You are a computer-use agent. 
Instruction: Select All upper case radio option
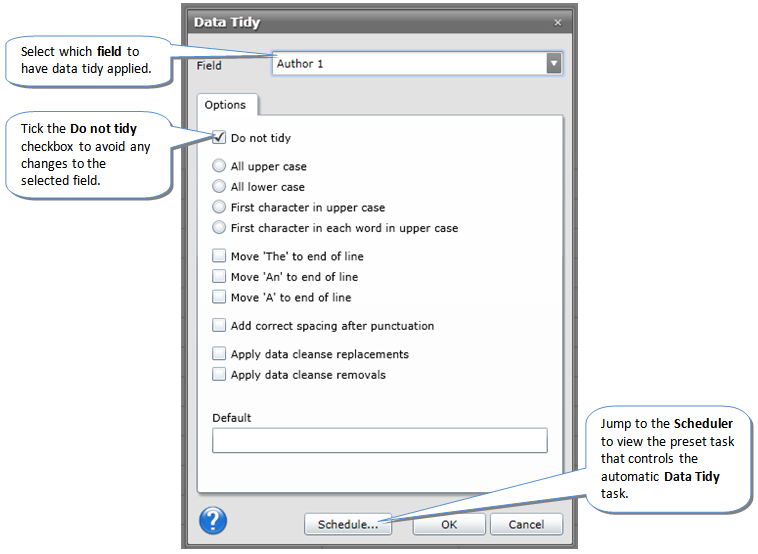[220, 167]
